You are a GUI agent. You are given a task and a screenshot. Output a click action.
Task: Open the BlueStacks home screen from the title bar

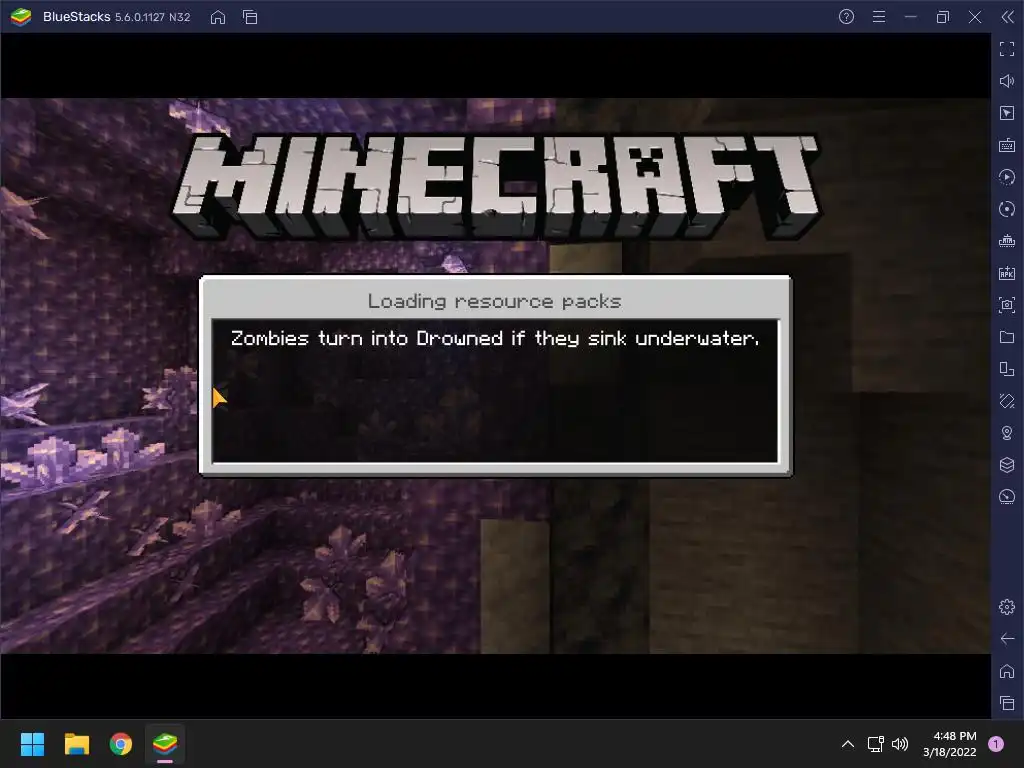218,17
